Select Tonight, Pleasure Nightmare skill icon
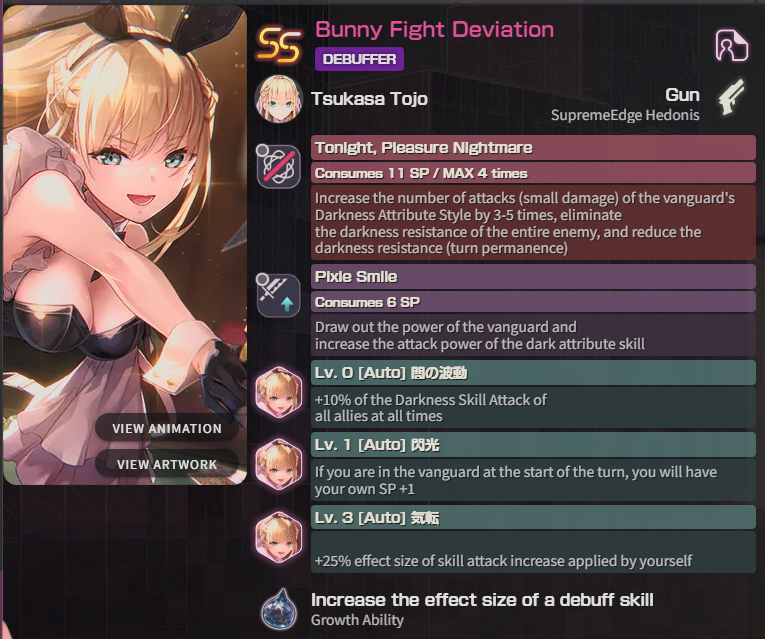This screenshot has width=765, height=639. pyautogui.click(x=279, y=166)
